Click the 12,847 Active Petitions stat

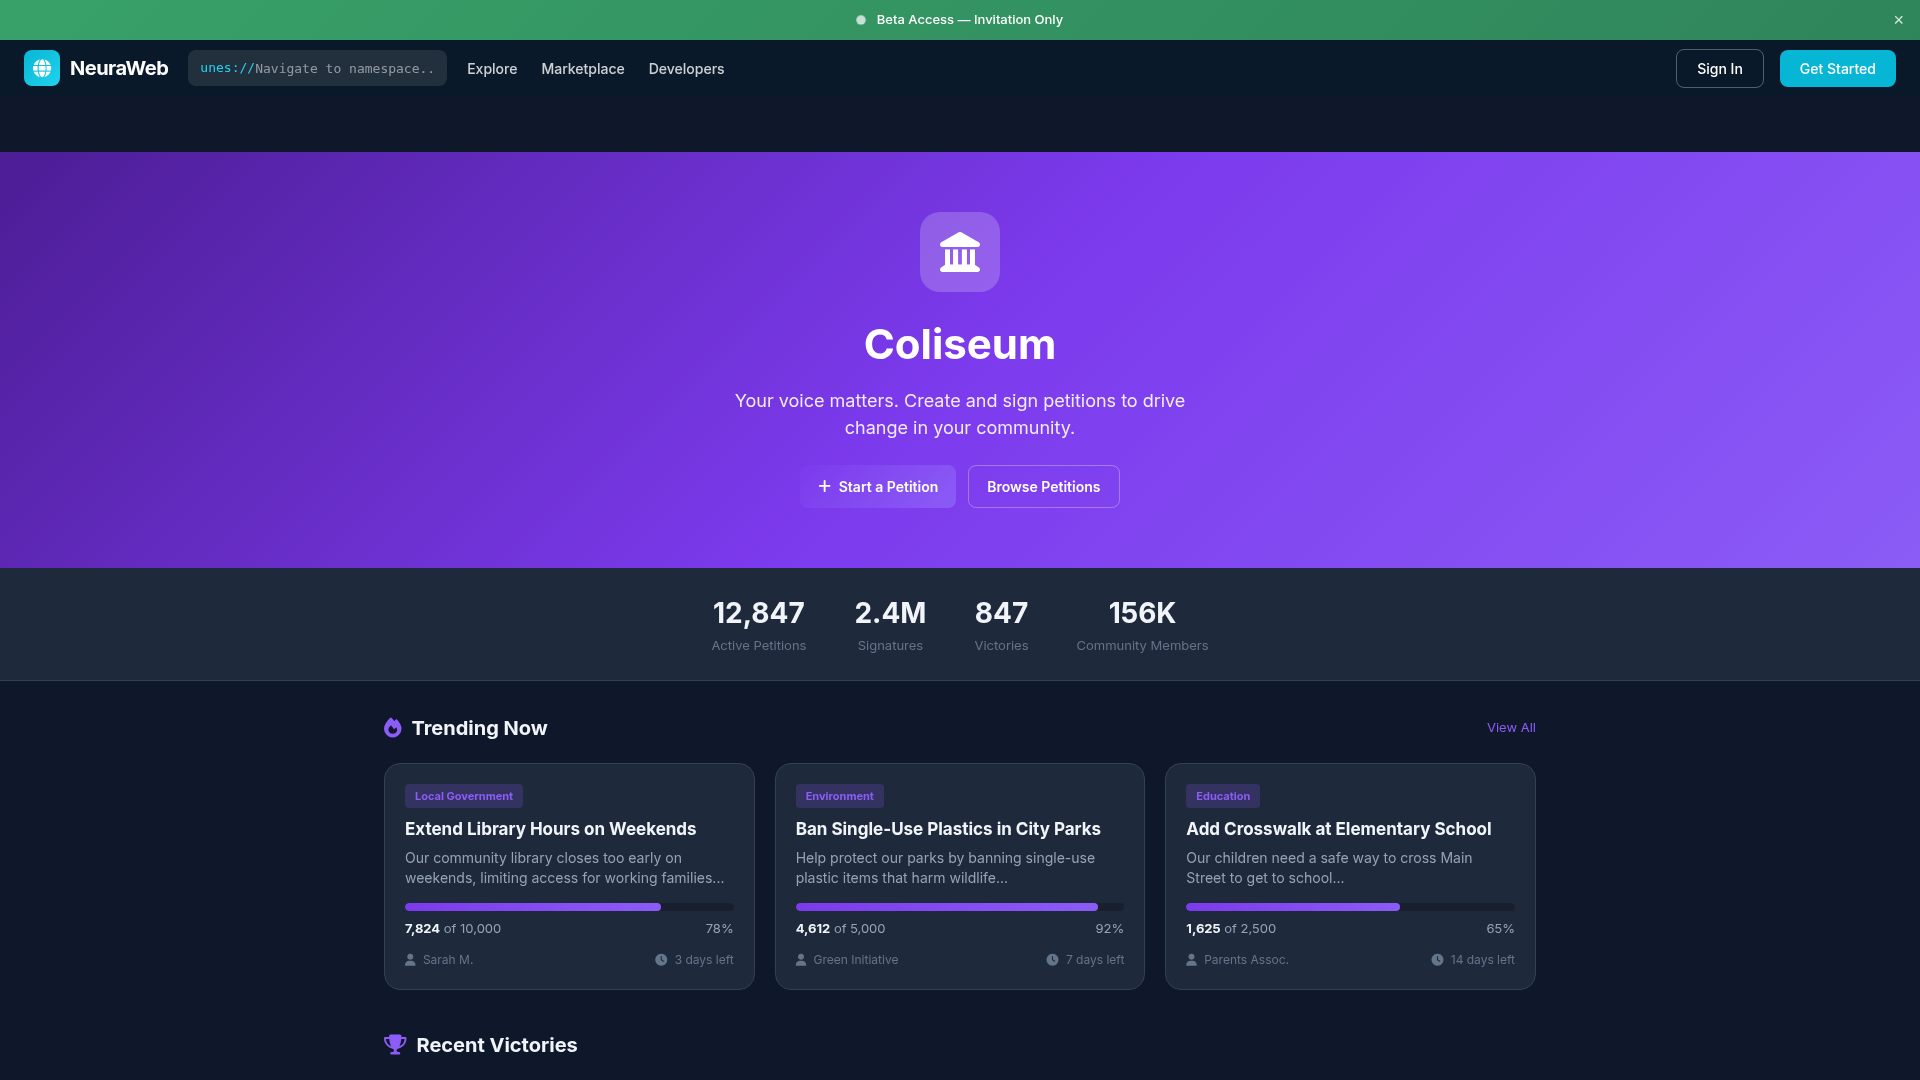coord(758,625)
